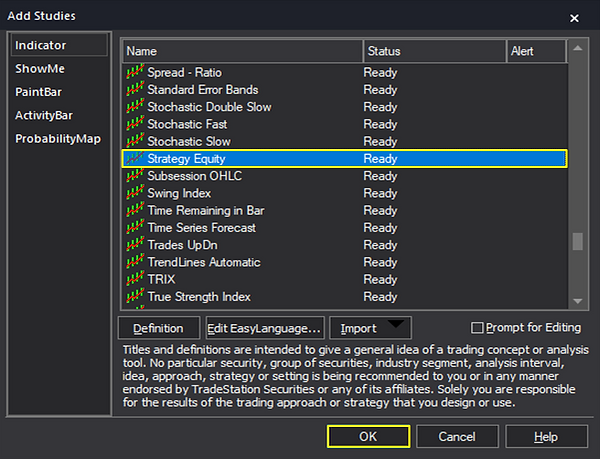
Task: Click the studies list scrollbar thumb
Action: click(578, 242)
